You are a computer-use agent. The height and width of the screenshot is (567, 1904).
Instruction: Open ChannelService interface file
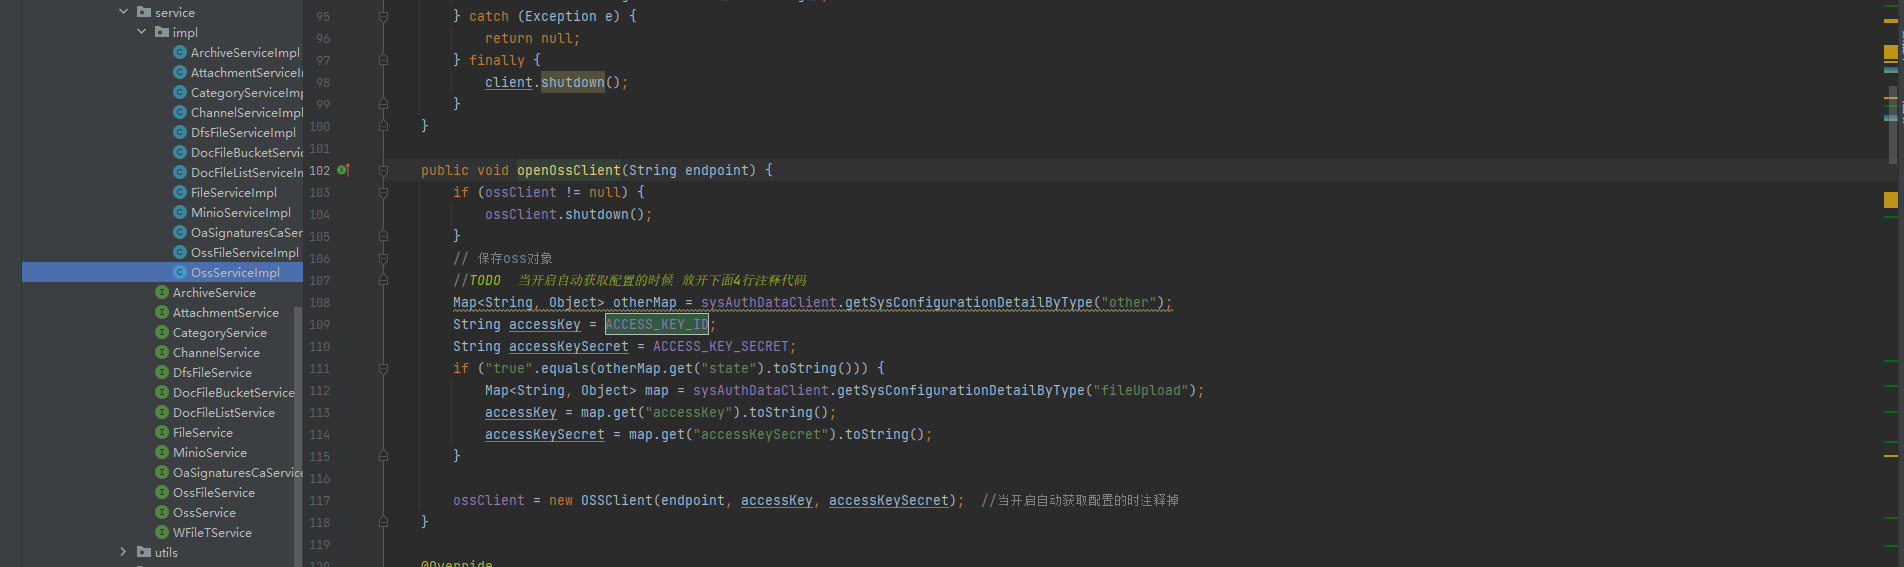(216, 352)
